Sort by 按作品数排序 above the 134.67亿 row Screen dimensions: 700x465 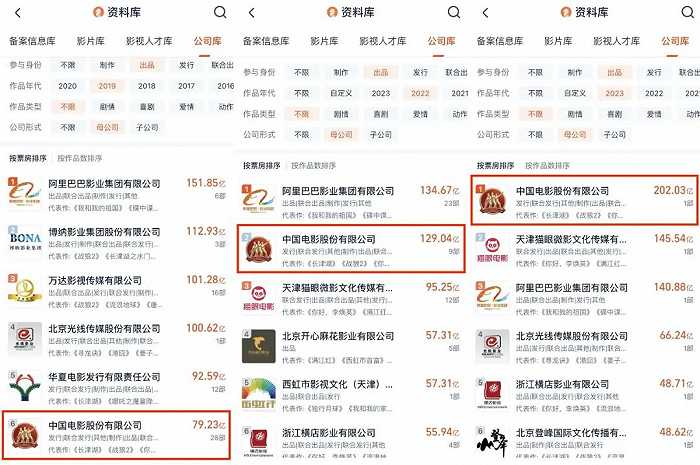313,166
